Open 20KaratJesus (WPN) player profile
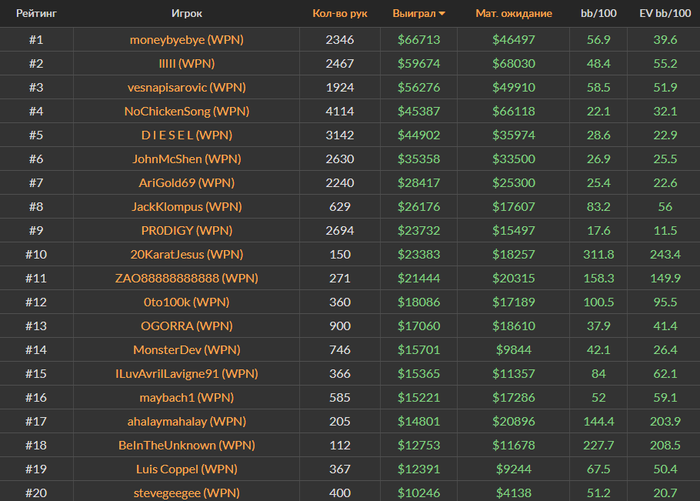 pos(186,254)
